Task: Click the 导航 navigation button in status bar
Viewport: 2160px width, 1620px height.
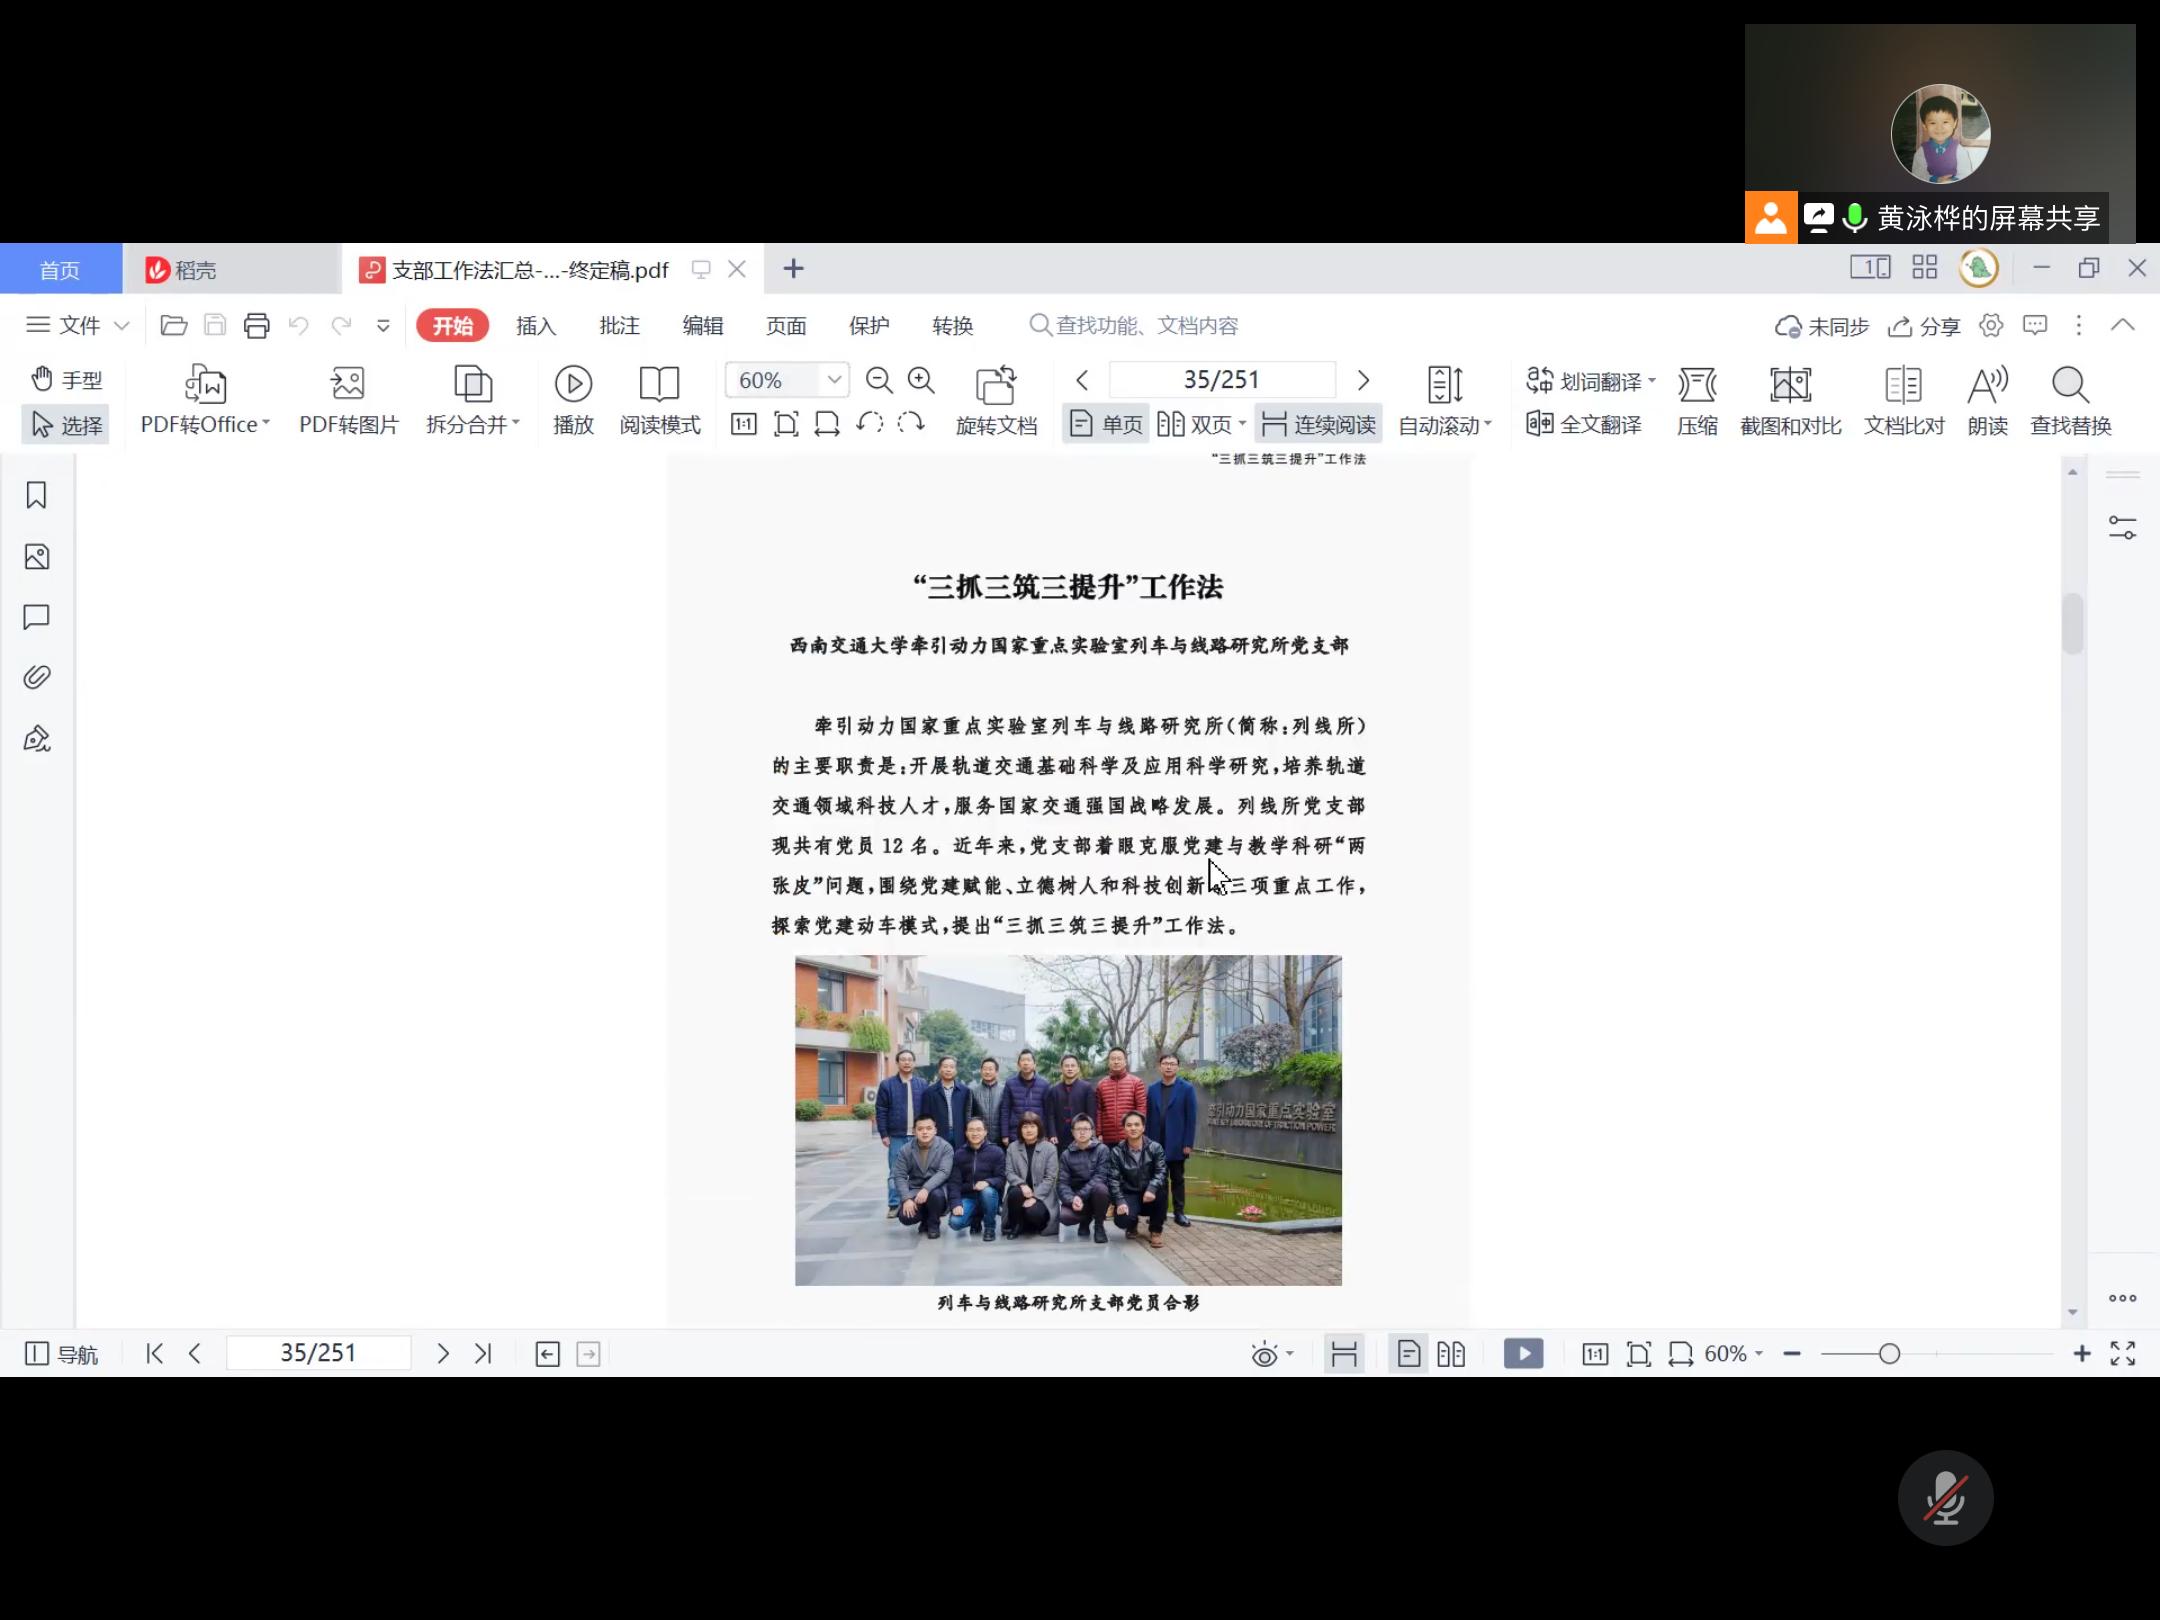Action: coord(62,1355)
